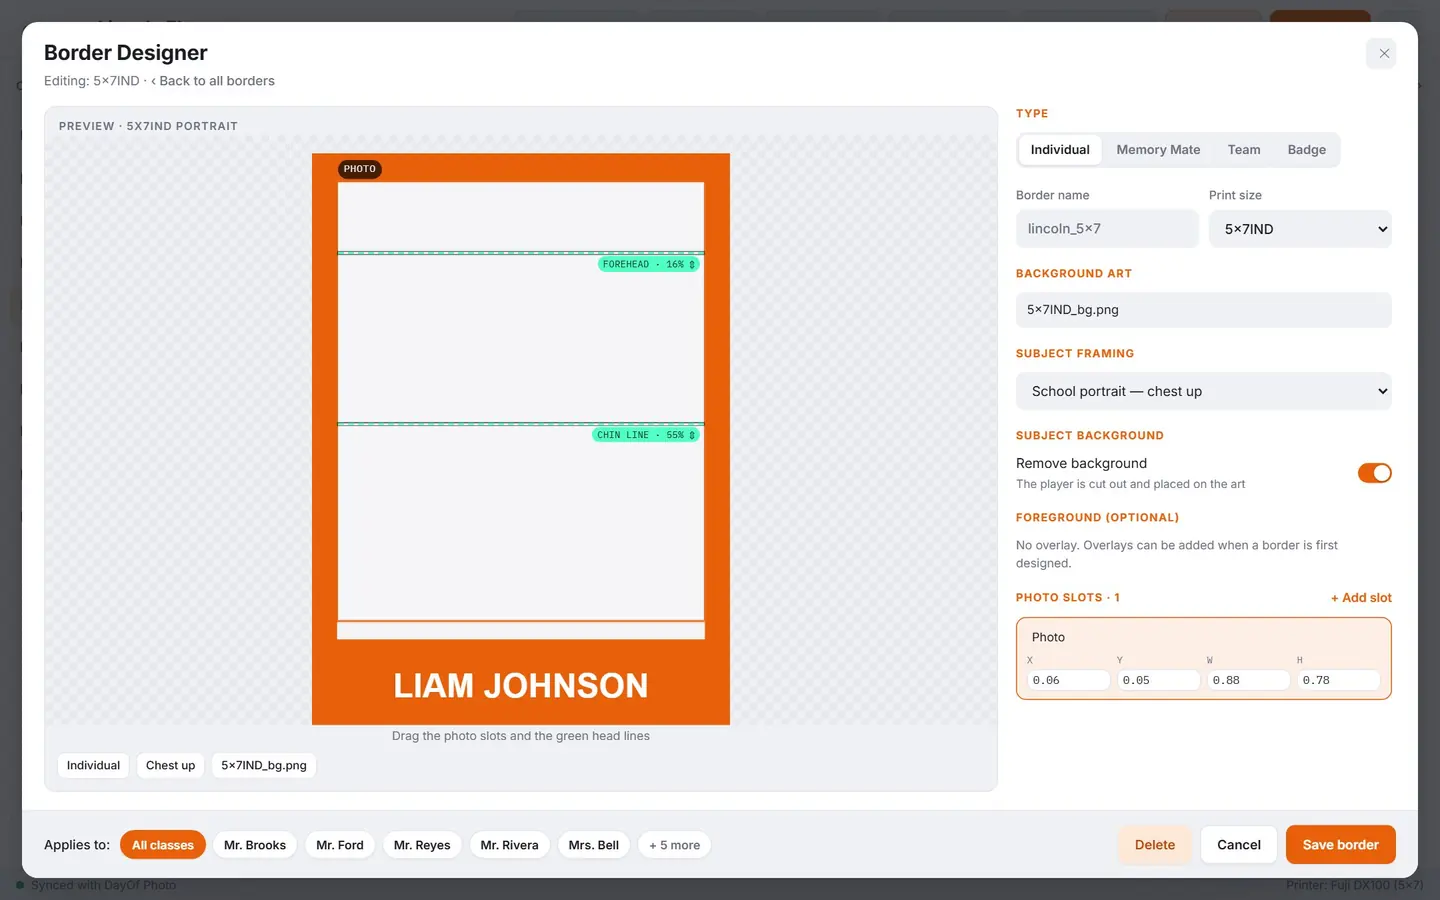This screenshot has width=1440, height=900.
Task: Click the Chest up tag under preview
Action: coord(170,766)
